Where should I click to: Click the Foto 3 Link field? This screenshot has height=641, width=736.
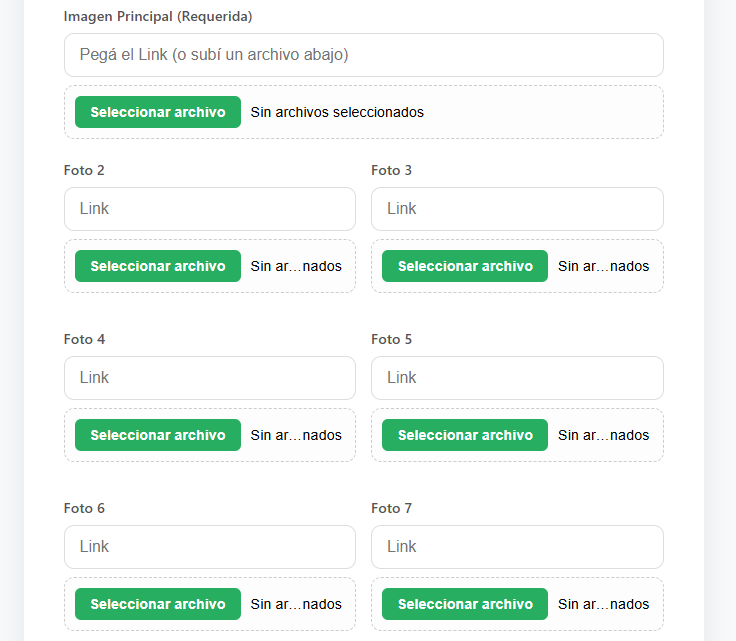(x=517, y=209)
